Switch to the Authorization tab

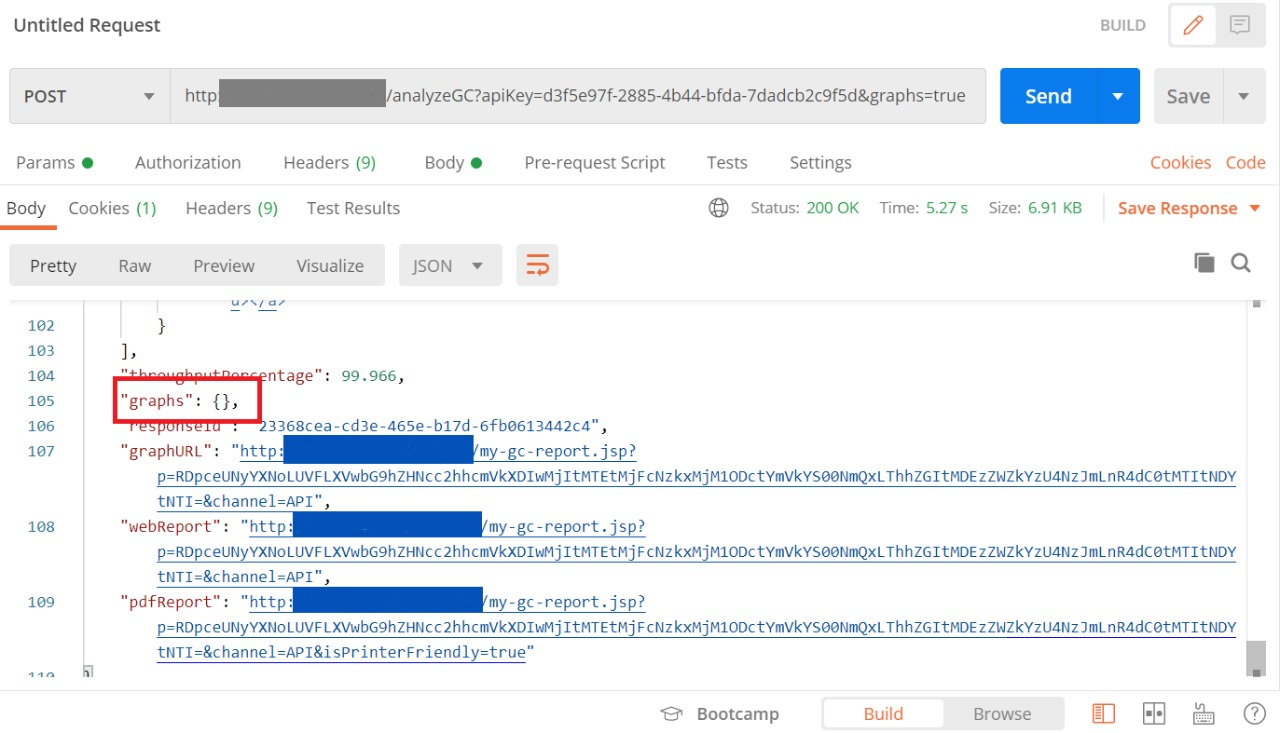point(188,162)
